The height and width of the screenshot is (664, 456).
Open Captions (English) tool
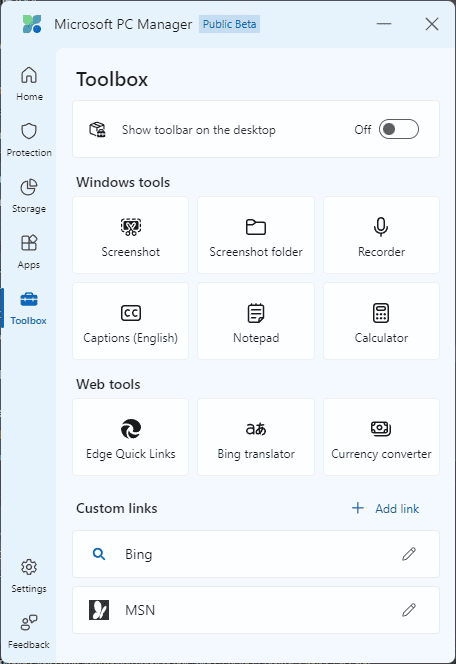[x=130, y=321]
